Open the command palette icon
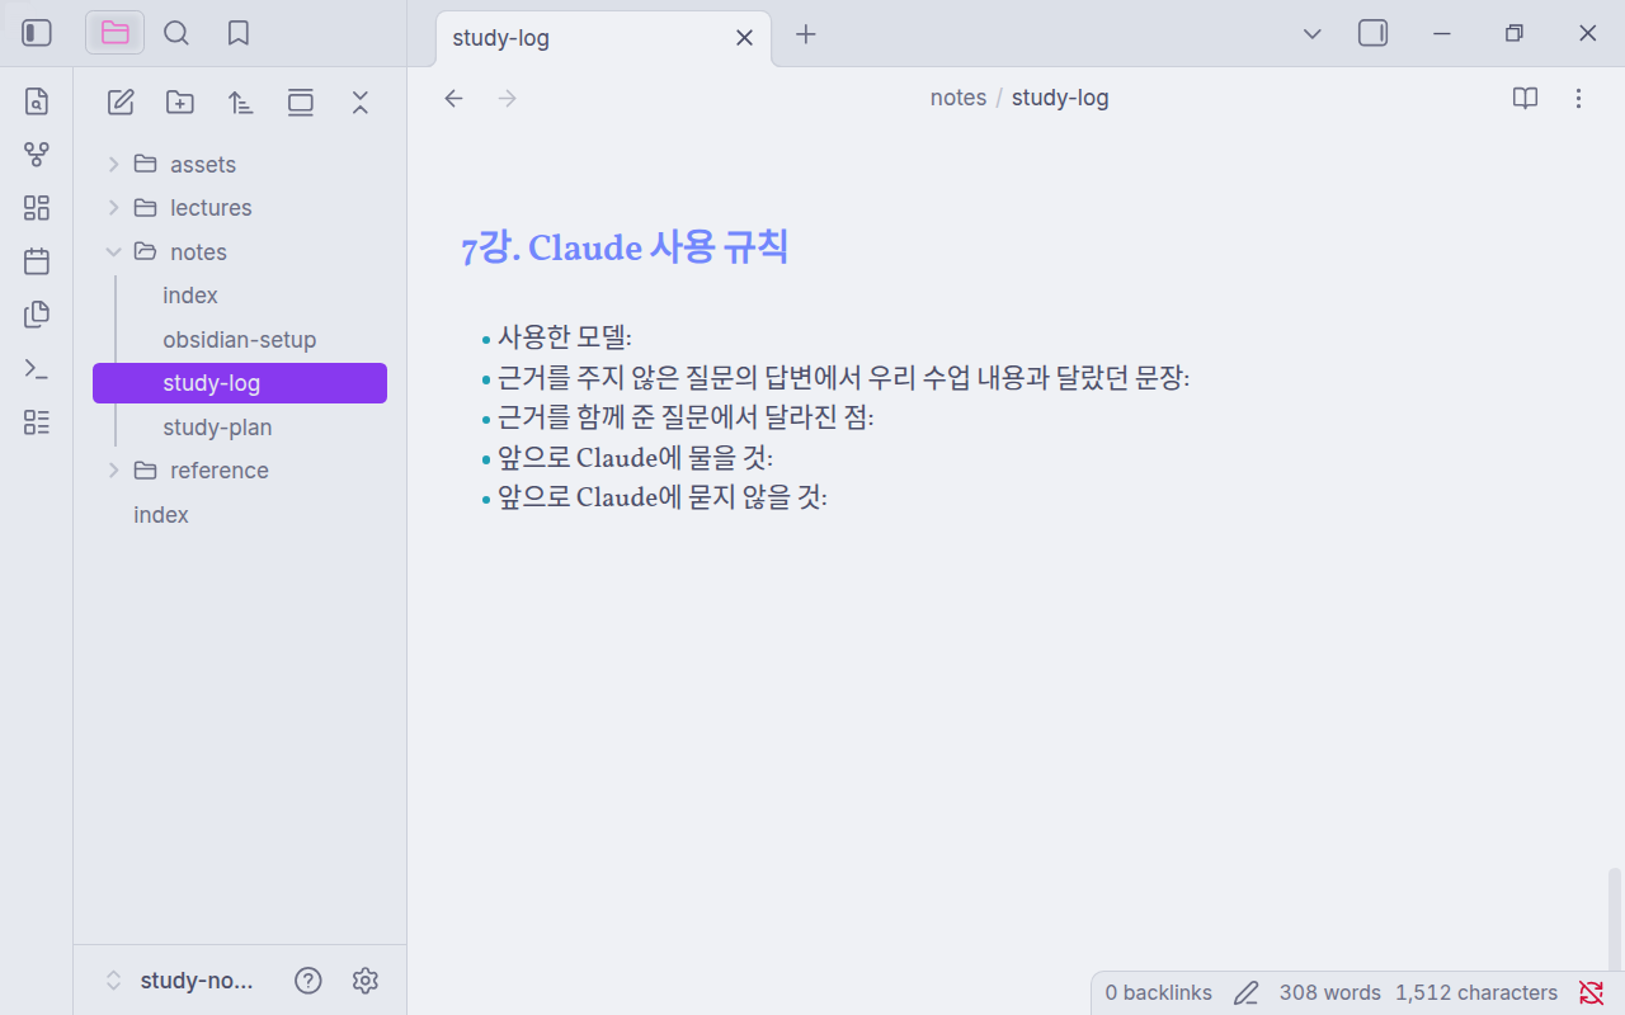Viewport: 1625px width, 1015px height. (37, 369)
